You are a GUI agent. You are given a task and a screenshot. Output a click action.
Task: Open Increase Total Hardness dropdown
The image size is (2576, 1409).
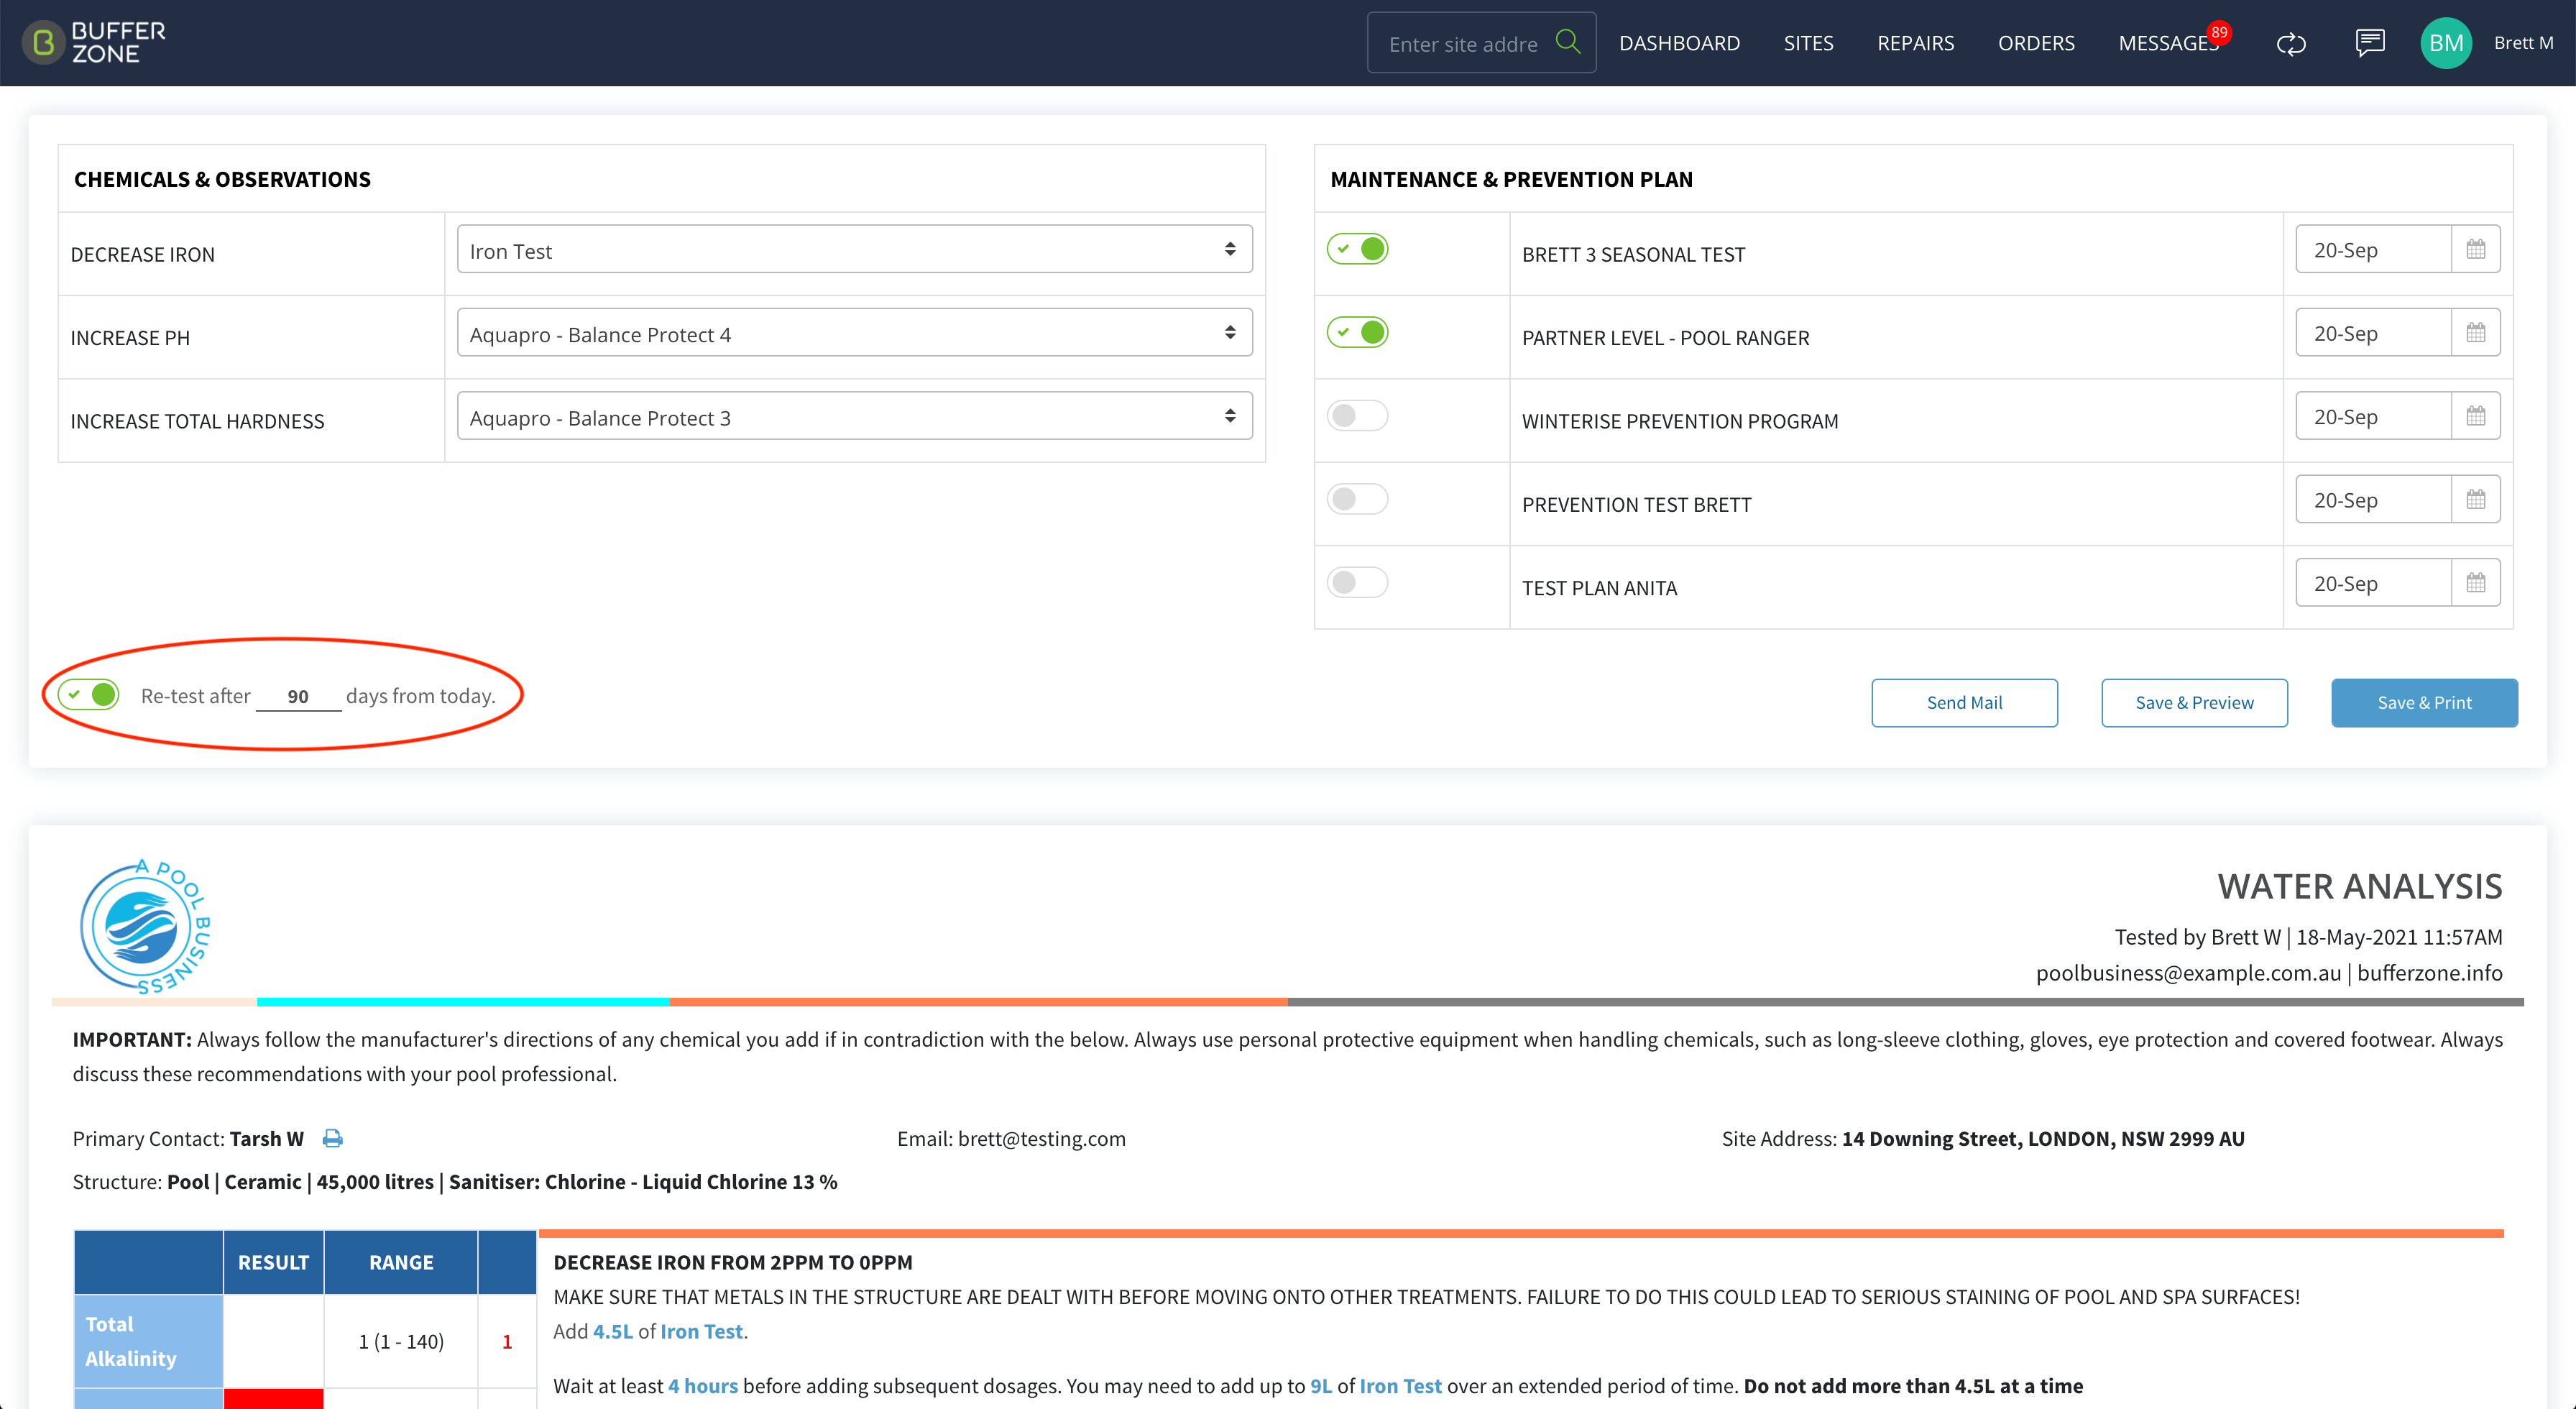pos(854,416)
